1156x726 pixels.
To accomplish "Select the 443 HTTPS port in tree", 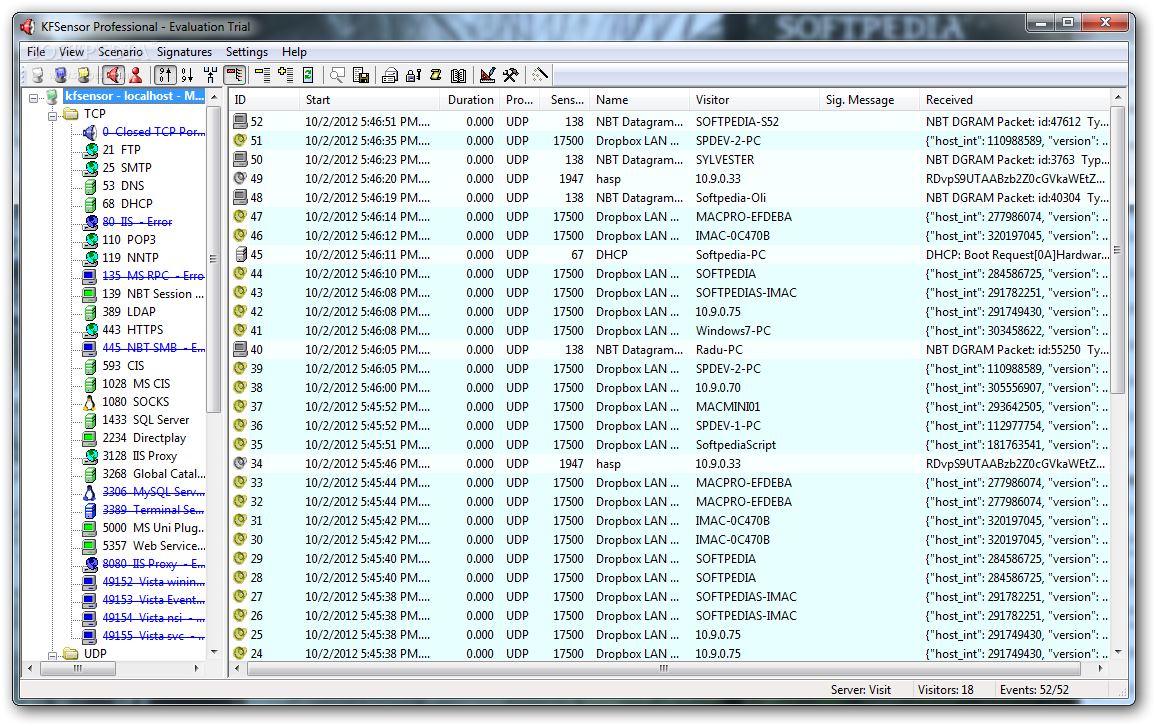I will [133, 330].
